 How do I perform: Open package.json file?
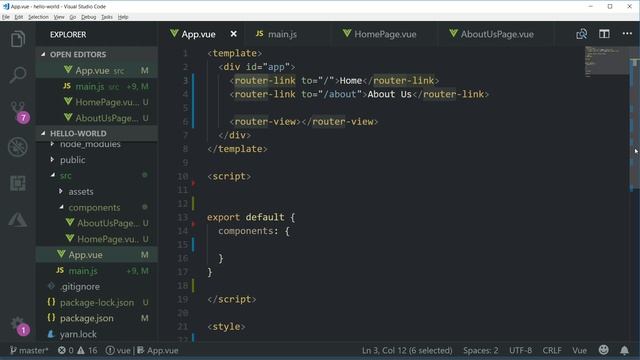[97, 318]
